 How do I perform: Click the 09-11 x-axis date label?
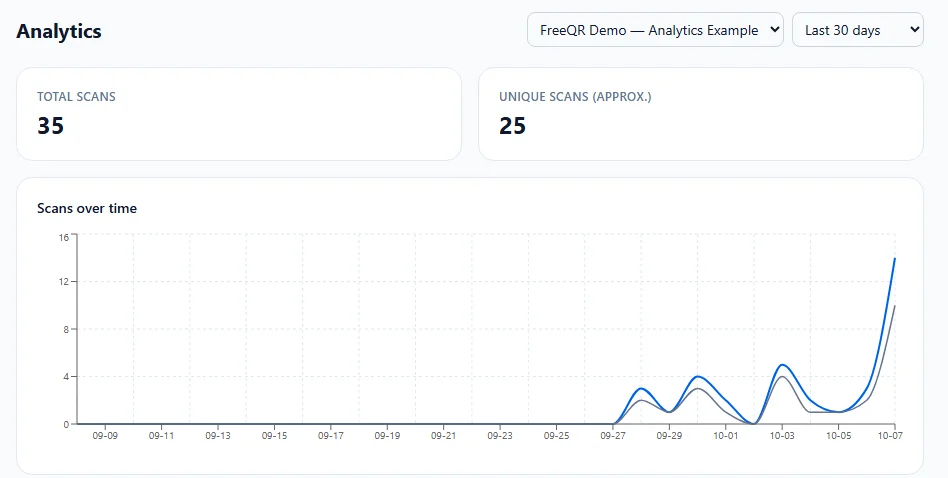[x=161, y=436]
